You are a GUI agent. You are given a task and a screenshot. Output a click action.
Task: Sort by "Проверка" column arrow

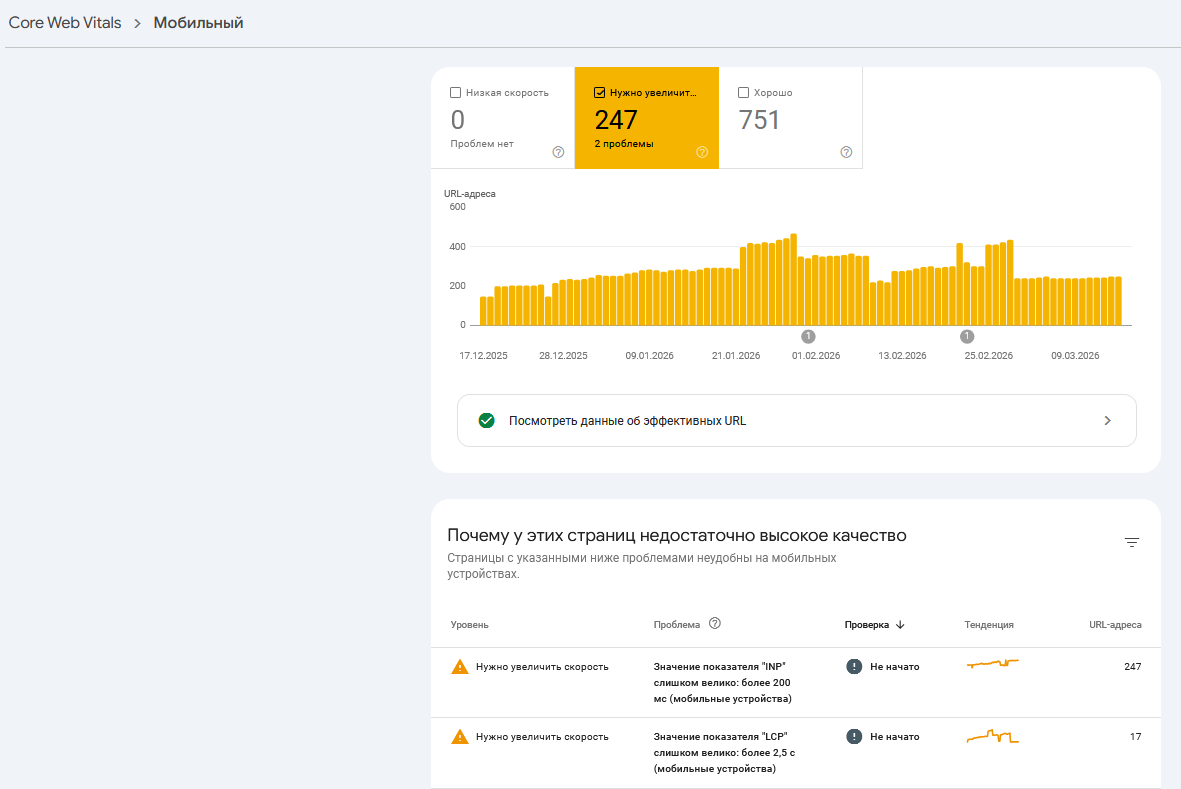tap(900, 625)
